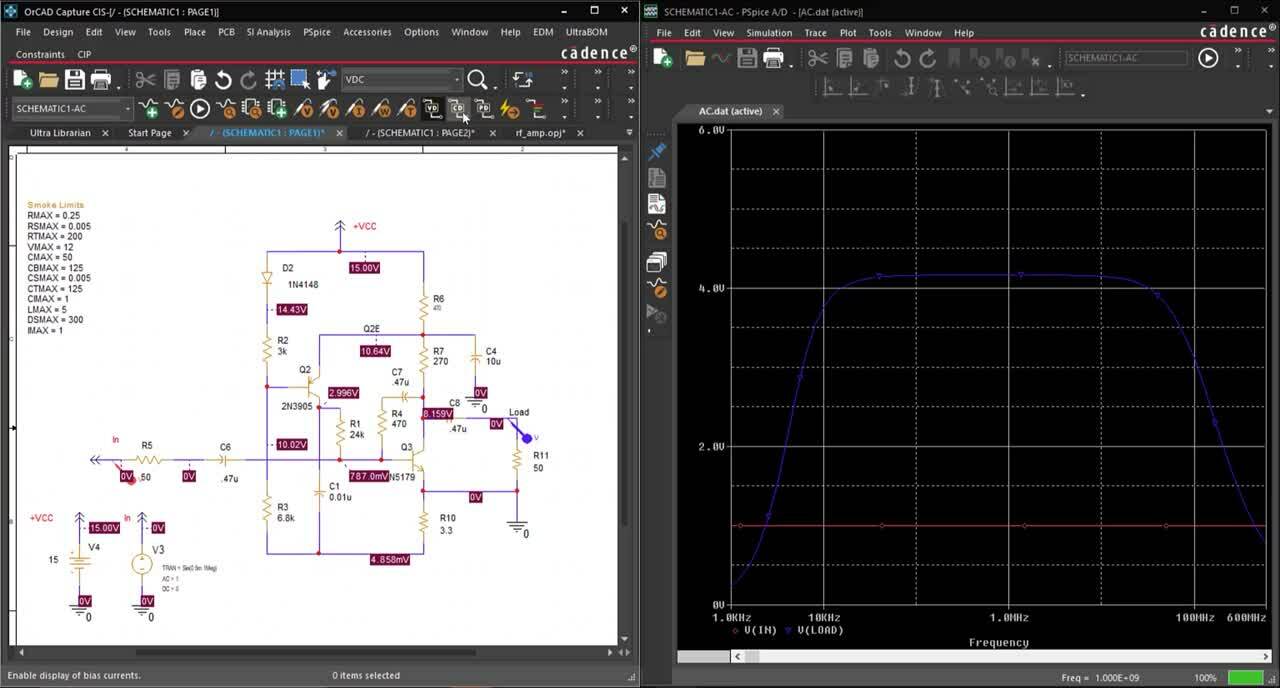Select the snap-to-grid toolbar icon in Capture
The image size is (1280, 688).
click(272, 78)
